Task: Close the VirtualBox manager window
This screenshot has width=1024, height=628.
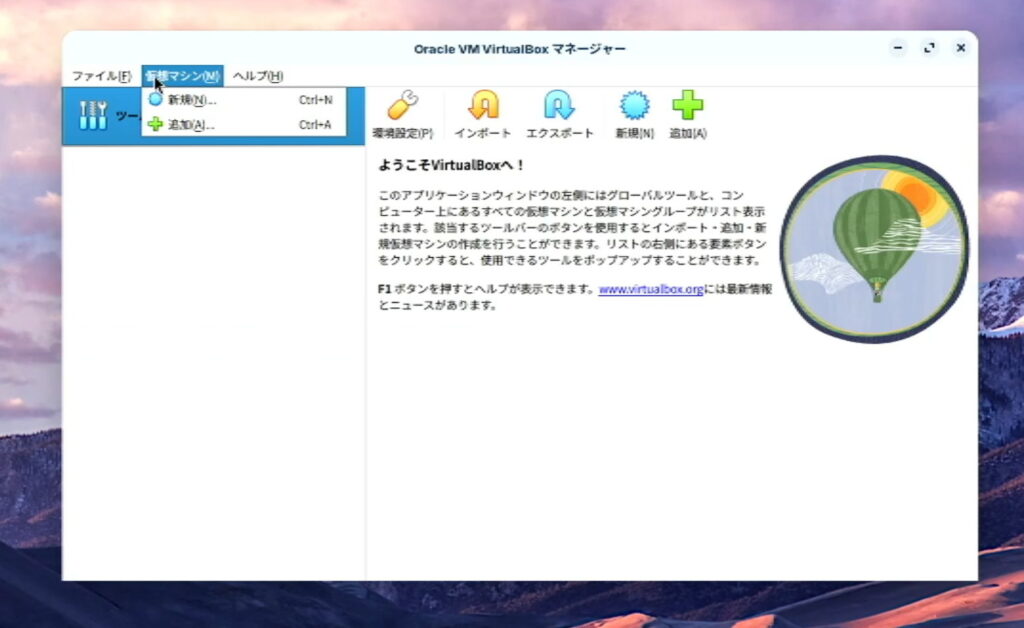Action: (x=960, y=48)
